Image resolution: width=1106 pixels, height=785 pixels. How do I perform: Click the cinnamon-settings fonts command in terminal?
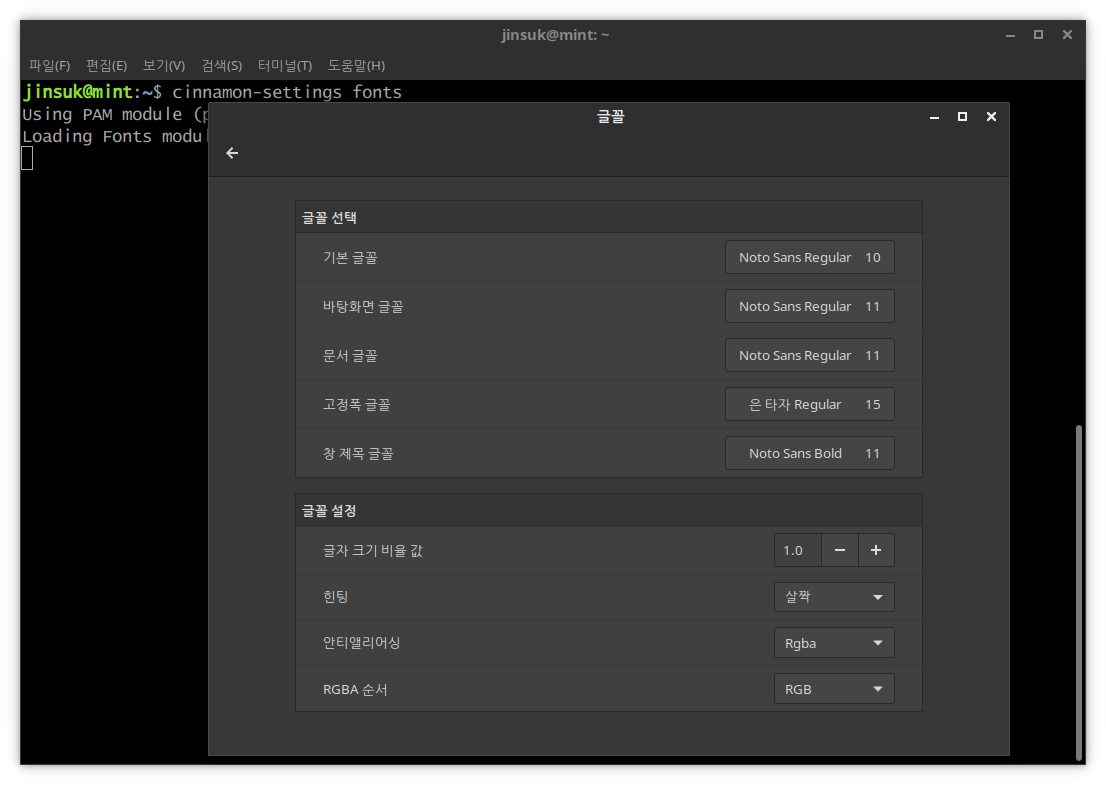(287, 92)
